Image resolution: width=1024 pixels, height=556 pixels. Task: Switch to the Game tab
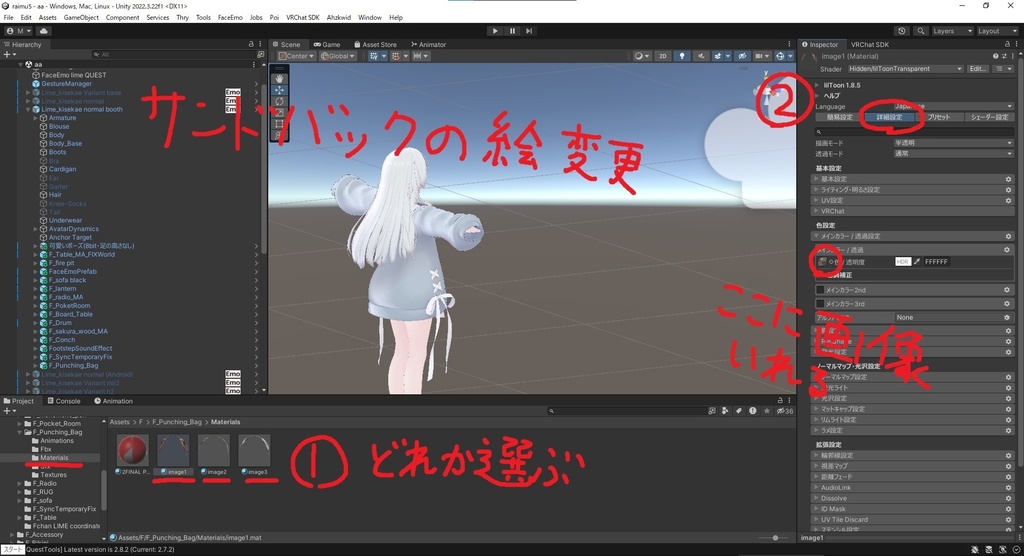[327, 44]
